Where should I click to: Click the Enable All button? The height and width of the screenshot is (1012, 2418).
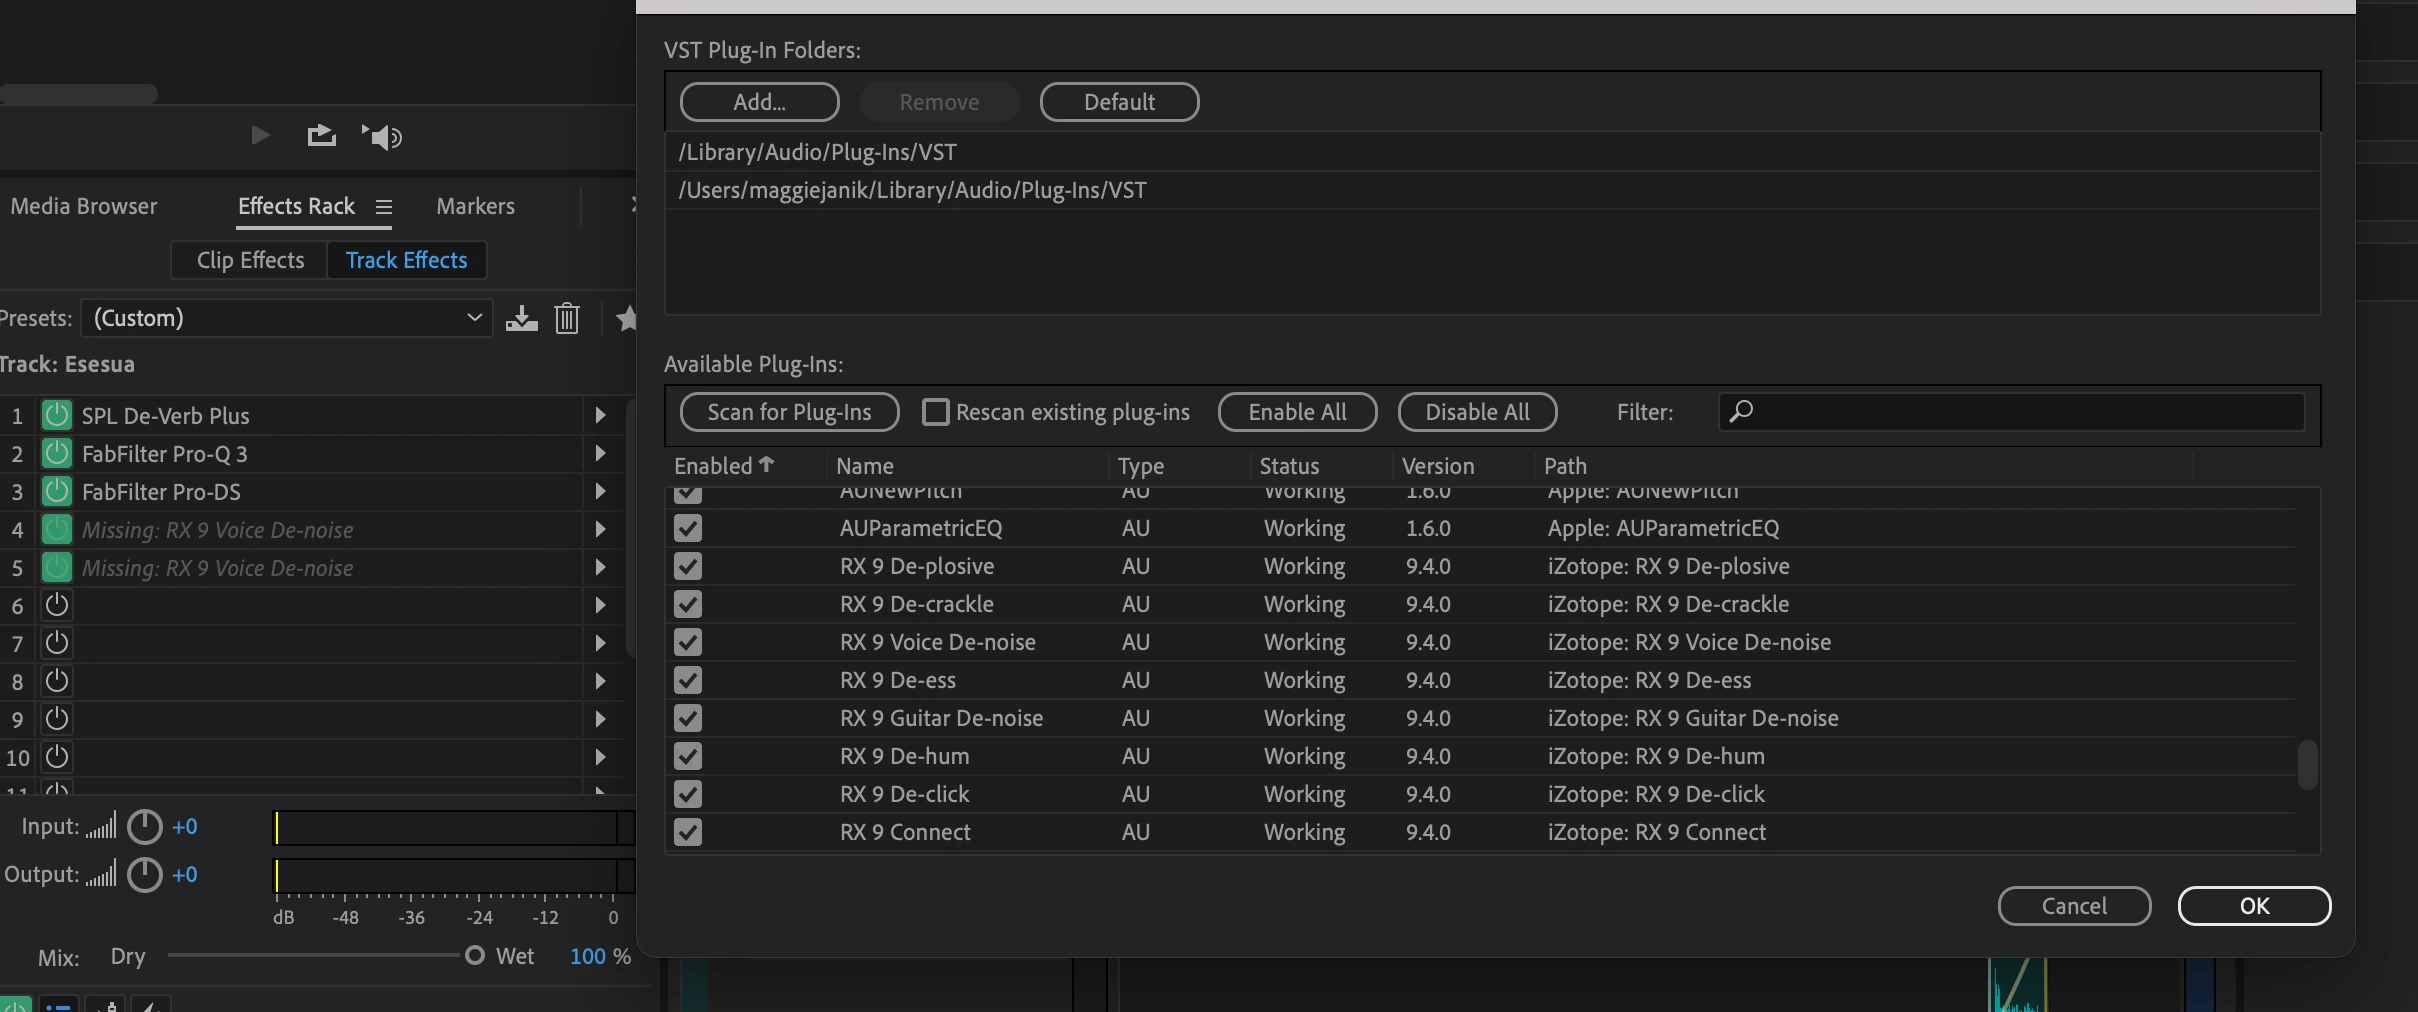click(1298, 412)
